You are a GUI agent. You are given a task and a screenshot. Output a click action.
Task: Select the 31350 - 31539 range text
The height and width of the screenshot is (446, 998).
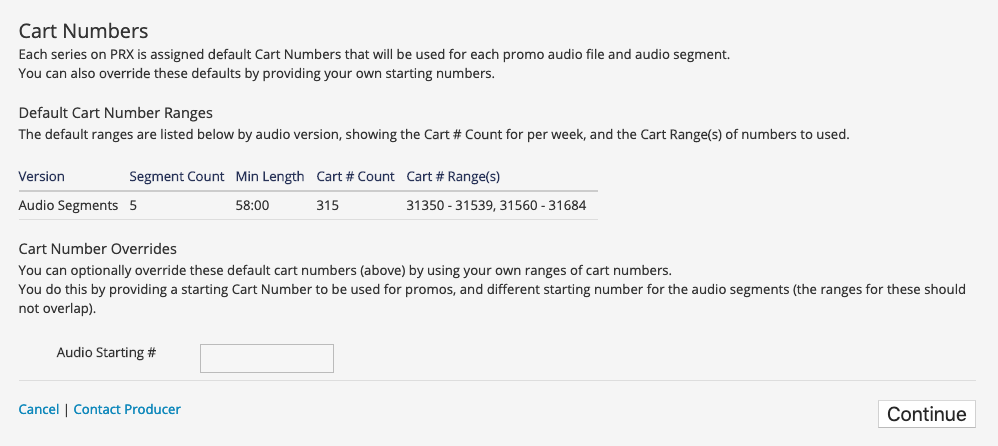pyautogui.click(x=450, y=206)
